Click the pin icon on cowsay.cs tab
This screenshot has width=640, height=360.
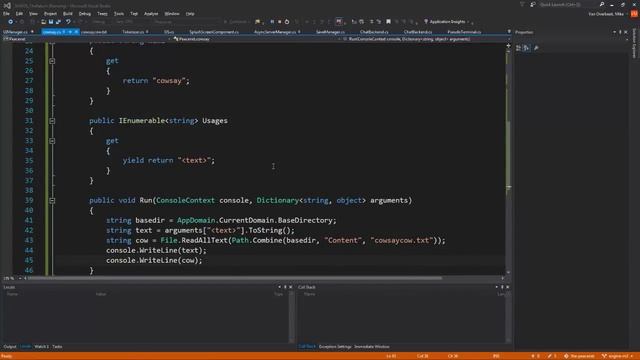(70, 32)
